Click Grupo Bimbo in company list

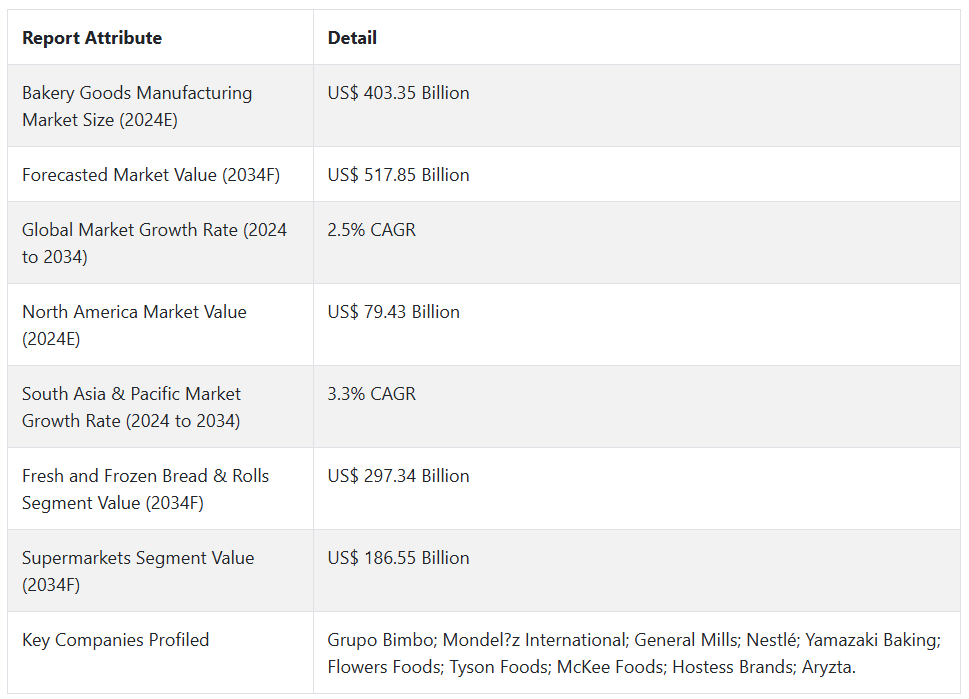click(x=380, y=640)
